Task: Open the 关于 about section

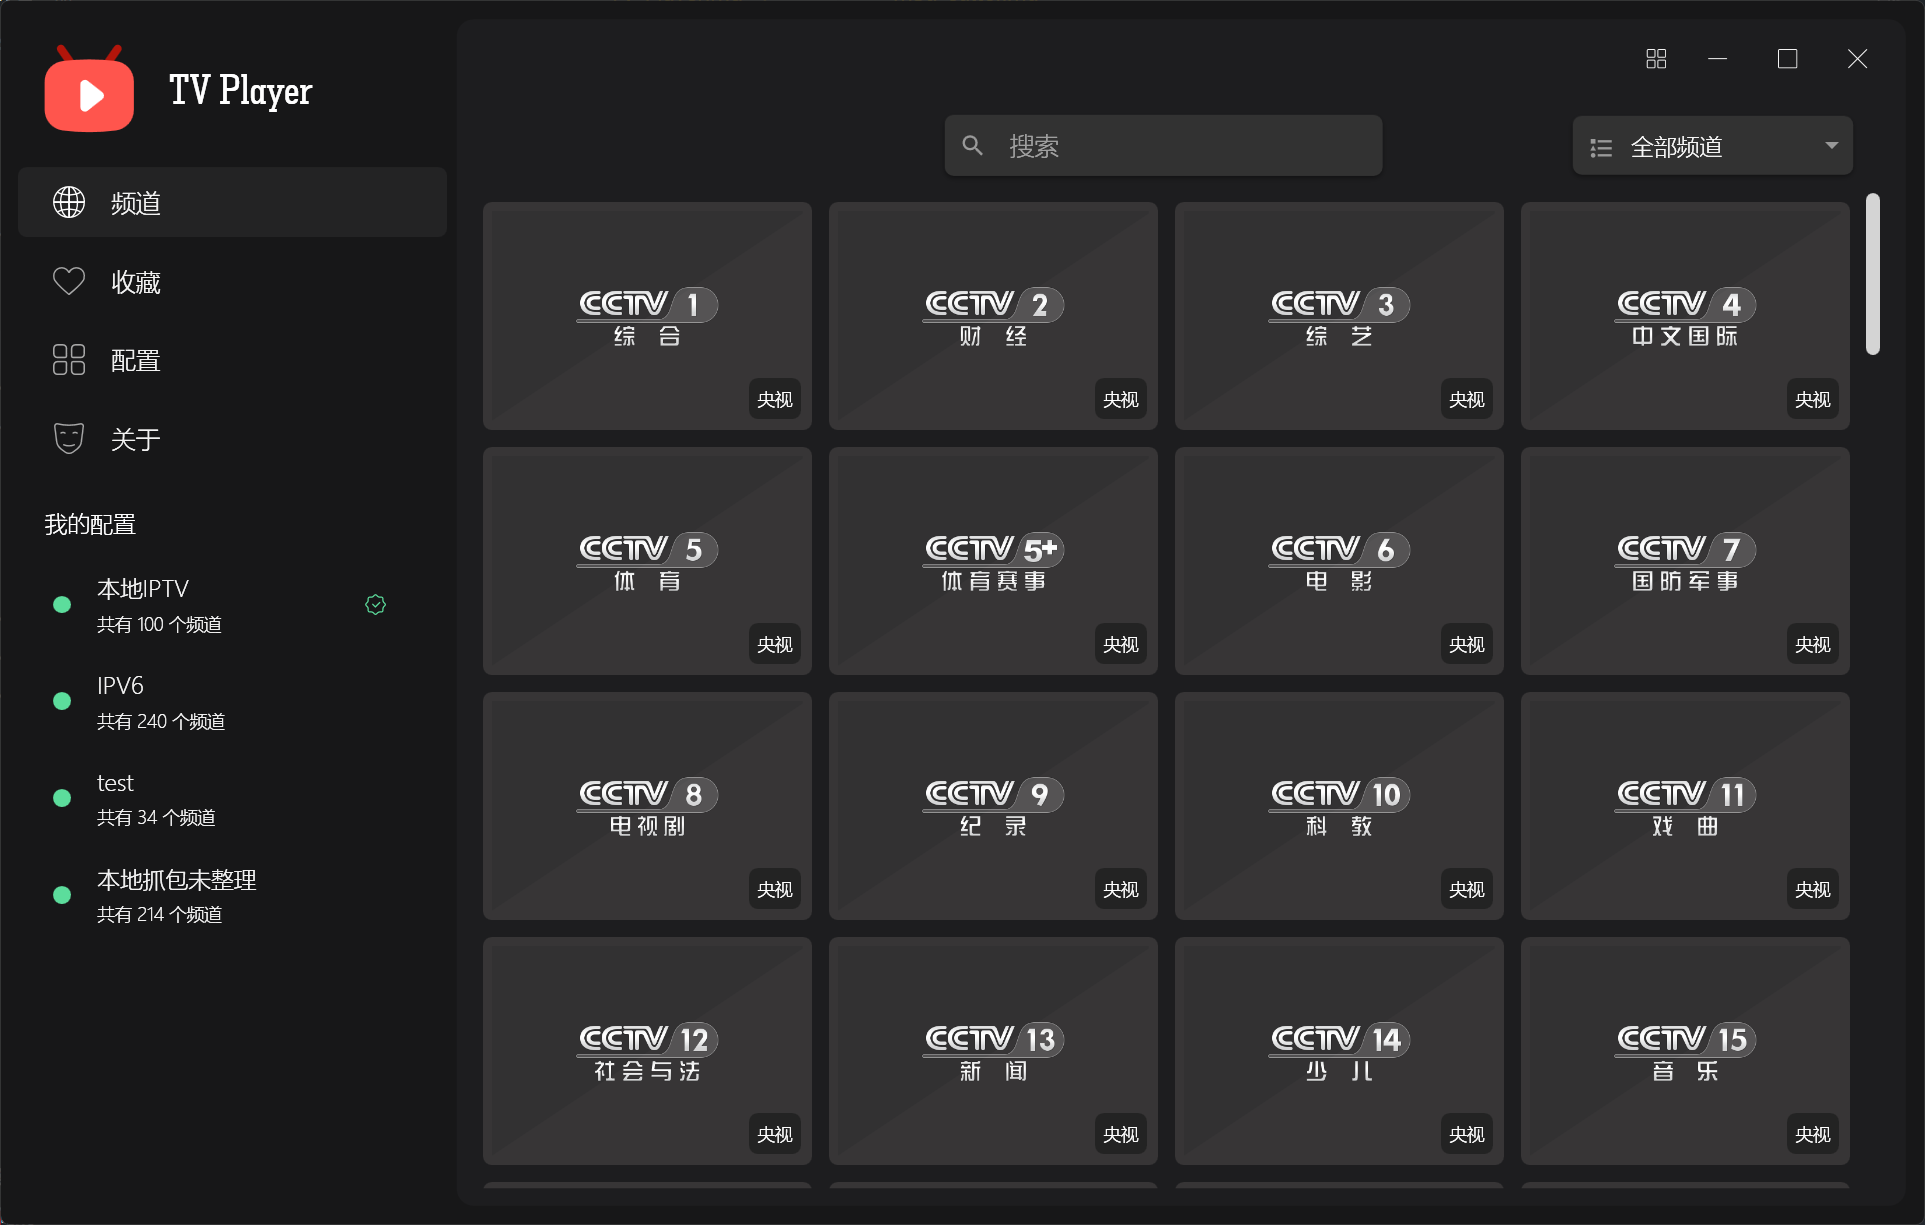Action: [135, 438]
